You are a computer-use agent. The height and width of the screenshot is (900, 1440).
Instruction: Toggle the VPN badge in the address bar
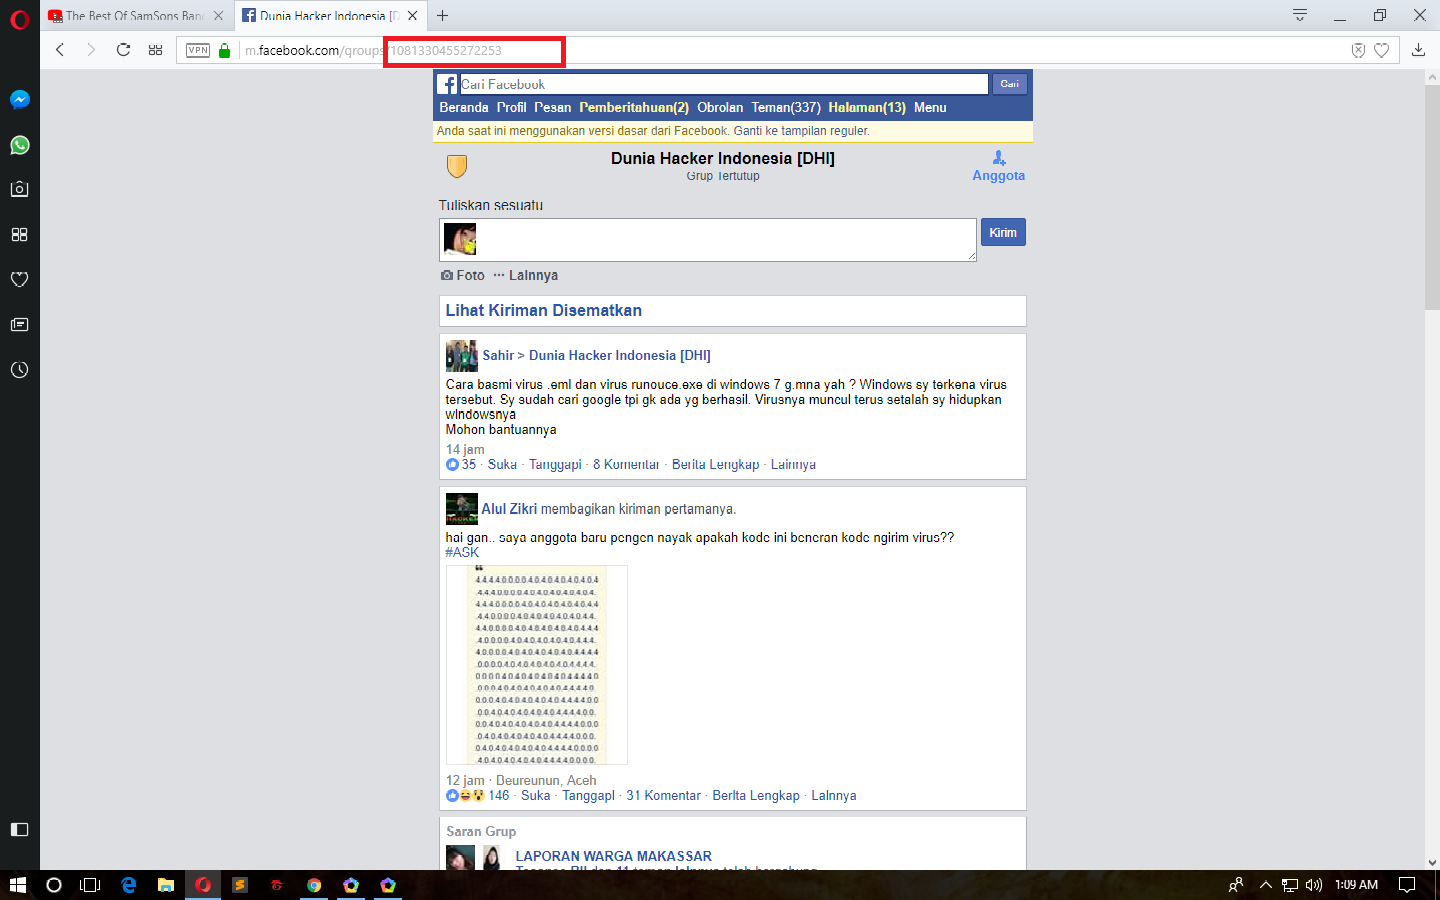point(198,50)
